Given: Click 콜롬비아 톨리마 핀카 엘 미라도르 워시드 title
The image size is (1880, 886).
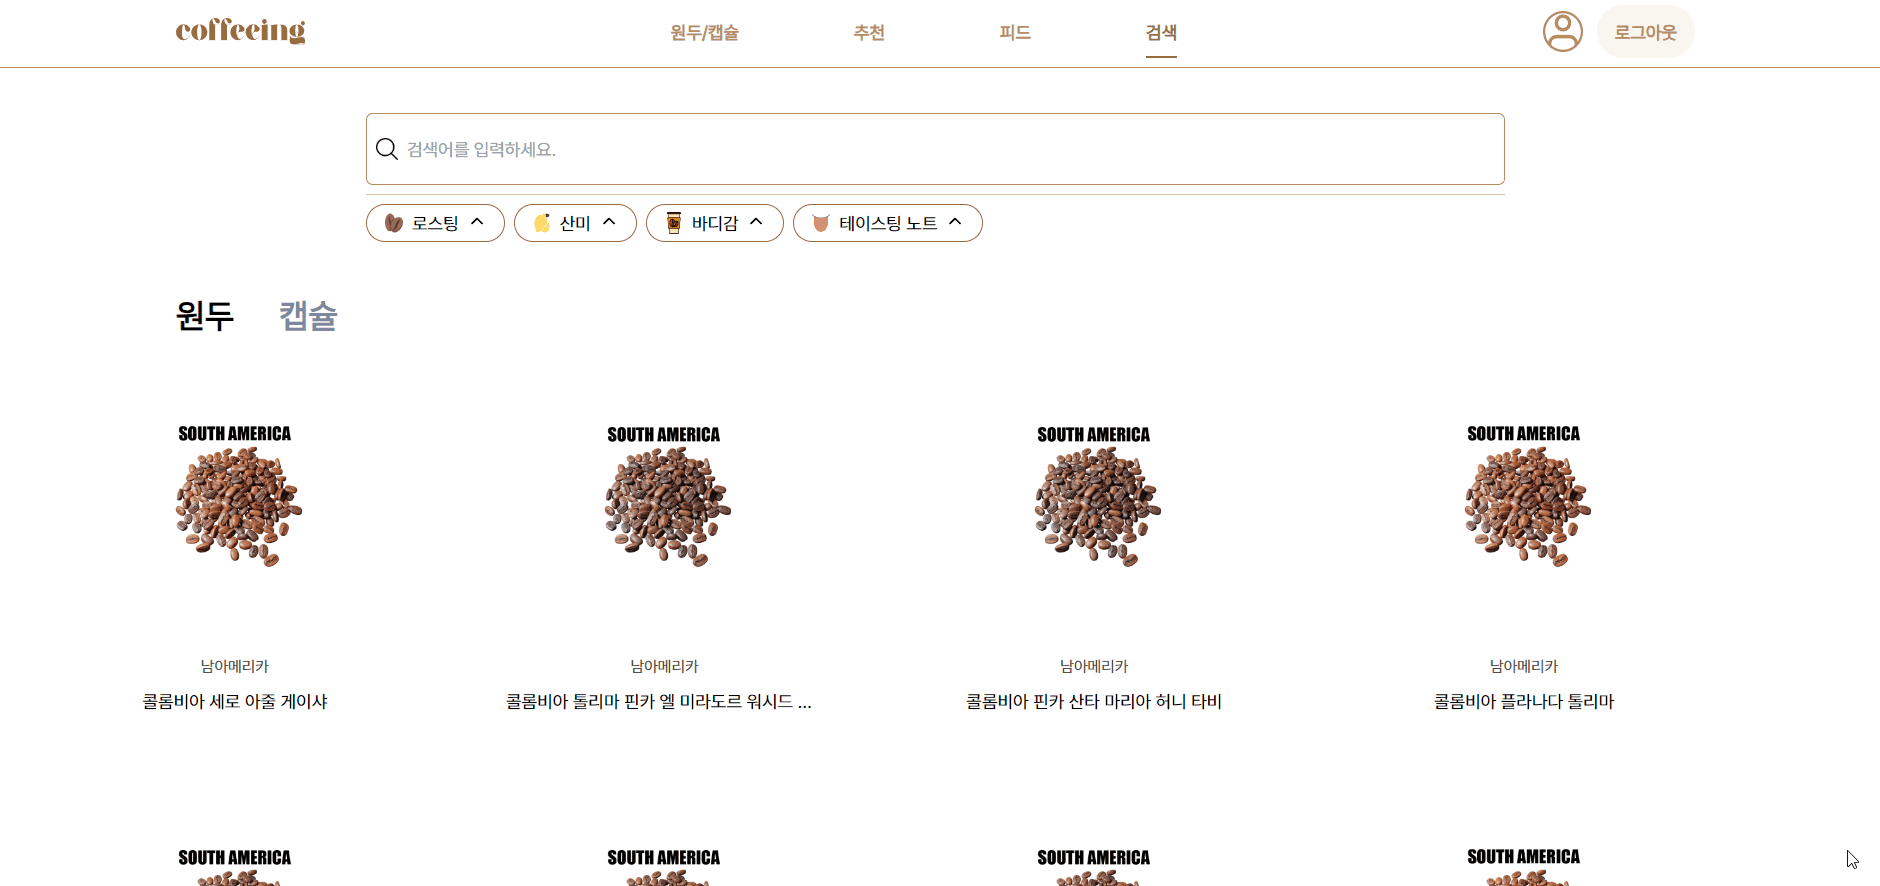Looking at the screenshot, I should coord(659,702).
